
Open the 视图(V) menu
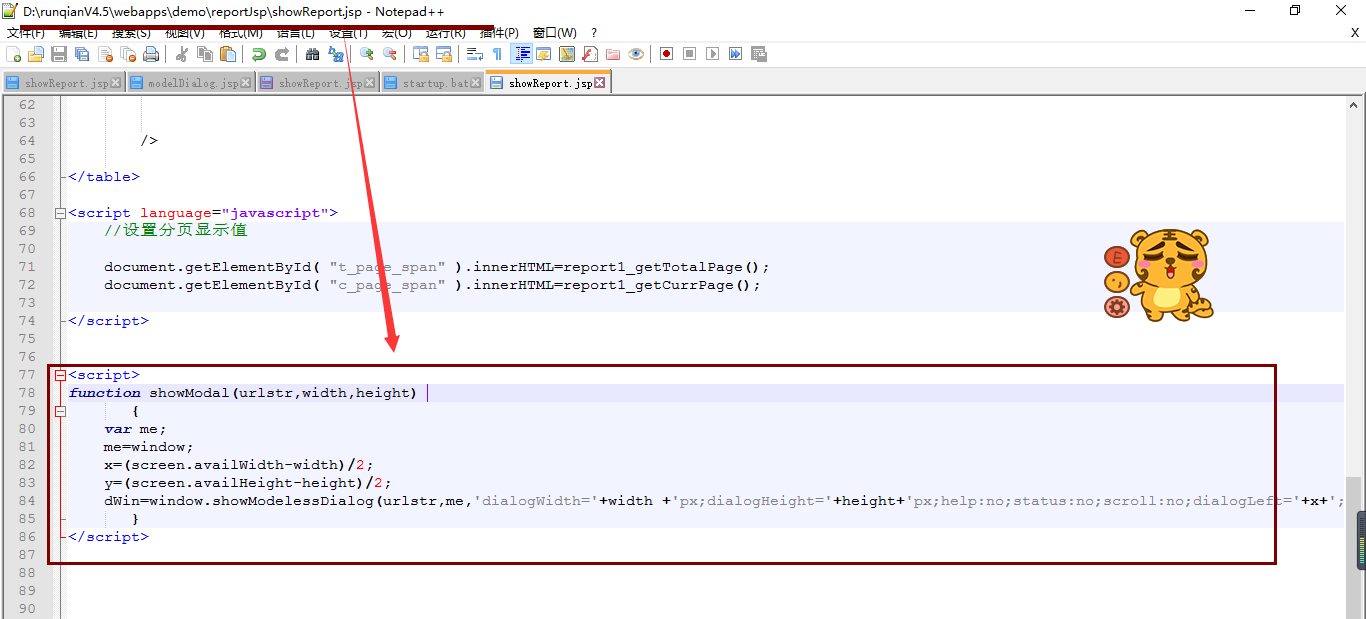click(184, 33)
